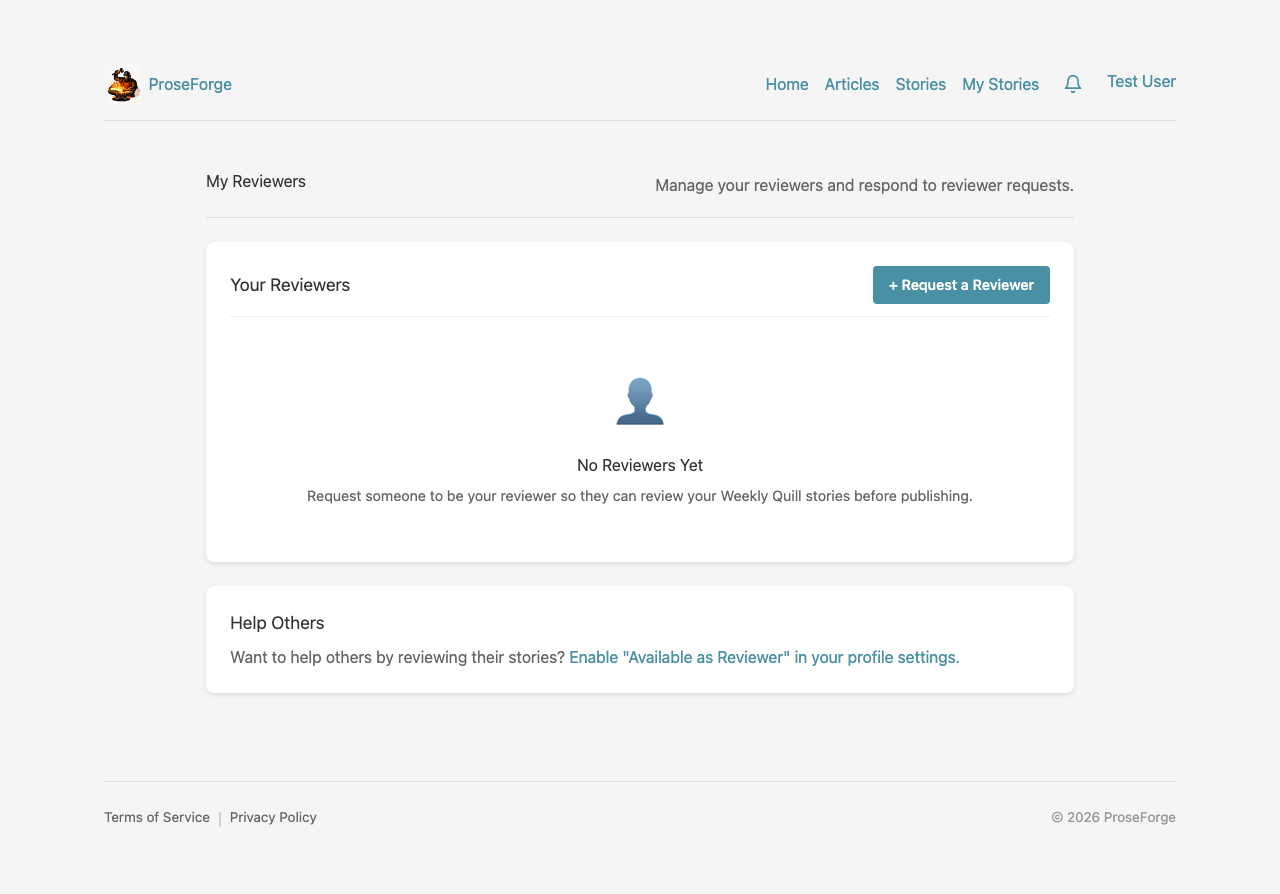Viewport: 1280px width, 894px height.
Task: Click the Weekly Quill stories explanation text
Action: pyautogui.click(x=640, y=495)
